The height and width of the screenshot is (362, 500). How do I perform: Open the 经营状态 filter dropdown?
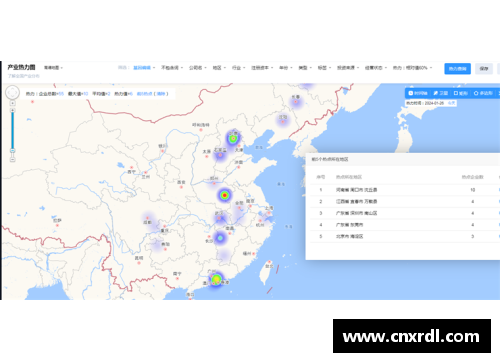(x=376, y=68)
